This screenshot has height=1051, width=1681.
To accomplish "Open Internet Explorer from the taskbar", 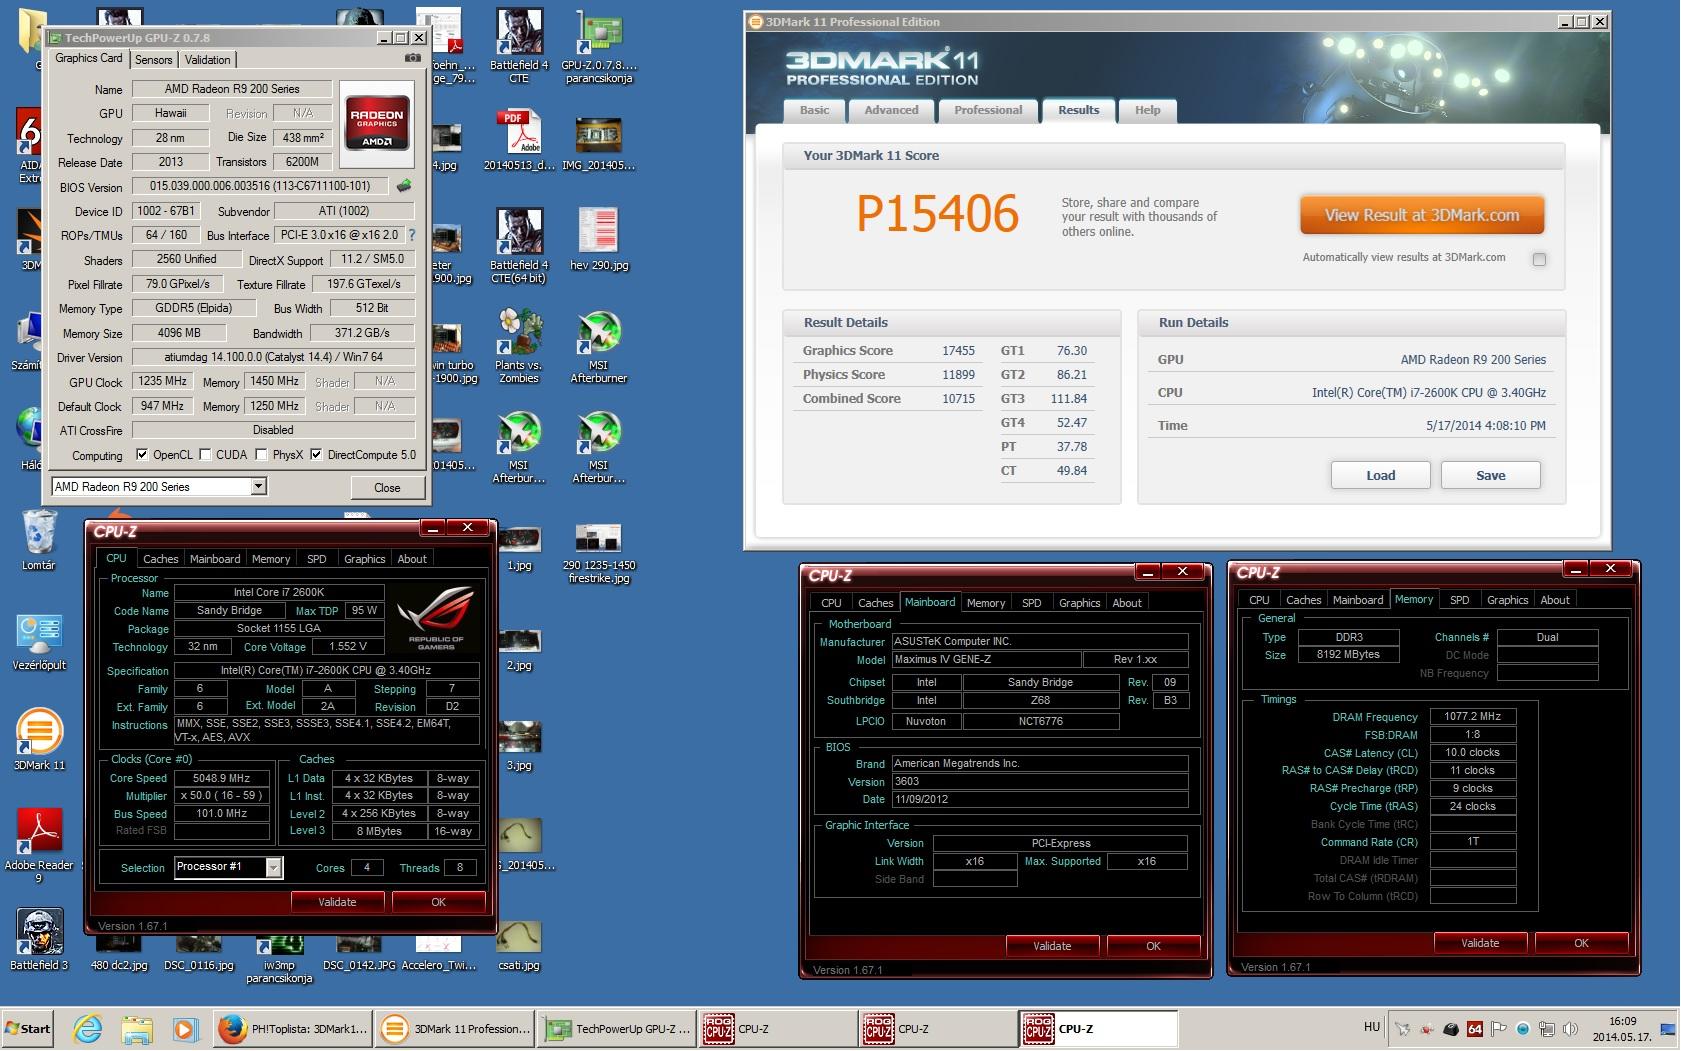I will coord(88,1029).
